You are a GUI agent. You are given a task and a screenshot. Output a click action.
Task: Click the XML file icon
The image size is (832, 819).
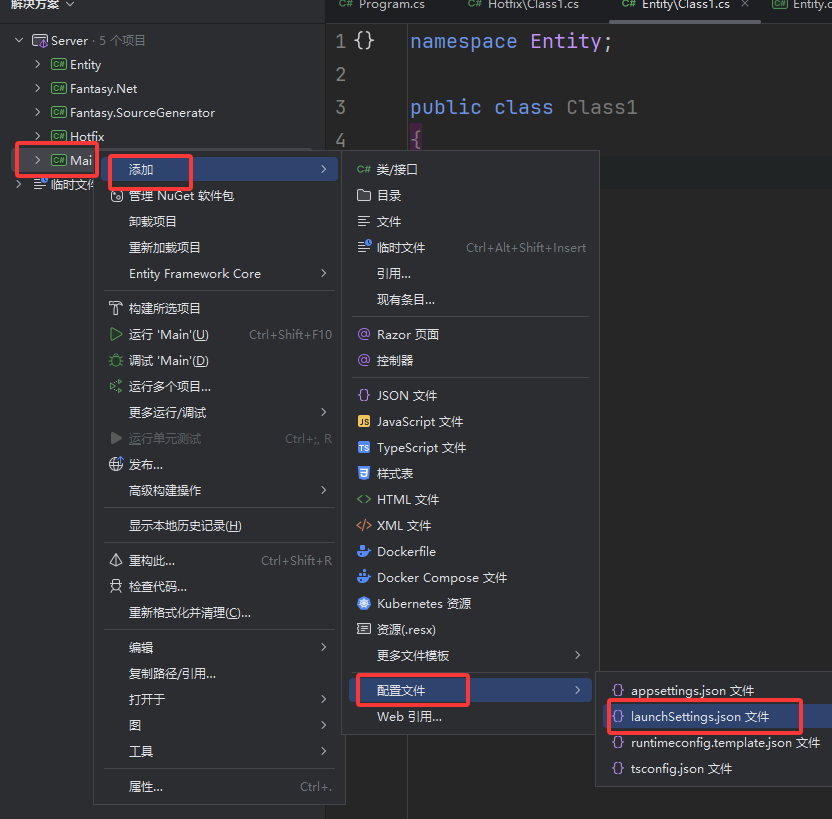coord(363,525)
